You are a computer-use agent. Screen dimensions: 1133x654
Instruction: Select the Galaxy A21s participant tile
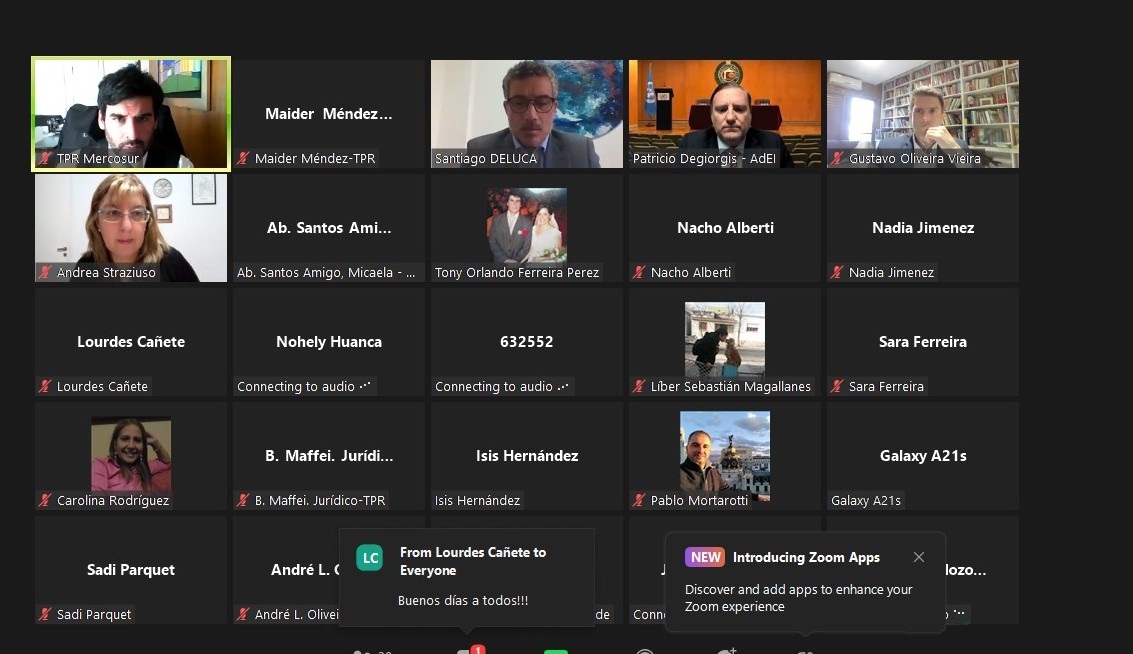923,456
